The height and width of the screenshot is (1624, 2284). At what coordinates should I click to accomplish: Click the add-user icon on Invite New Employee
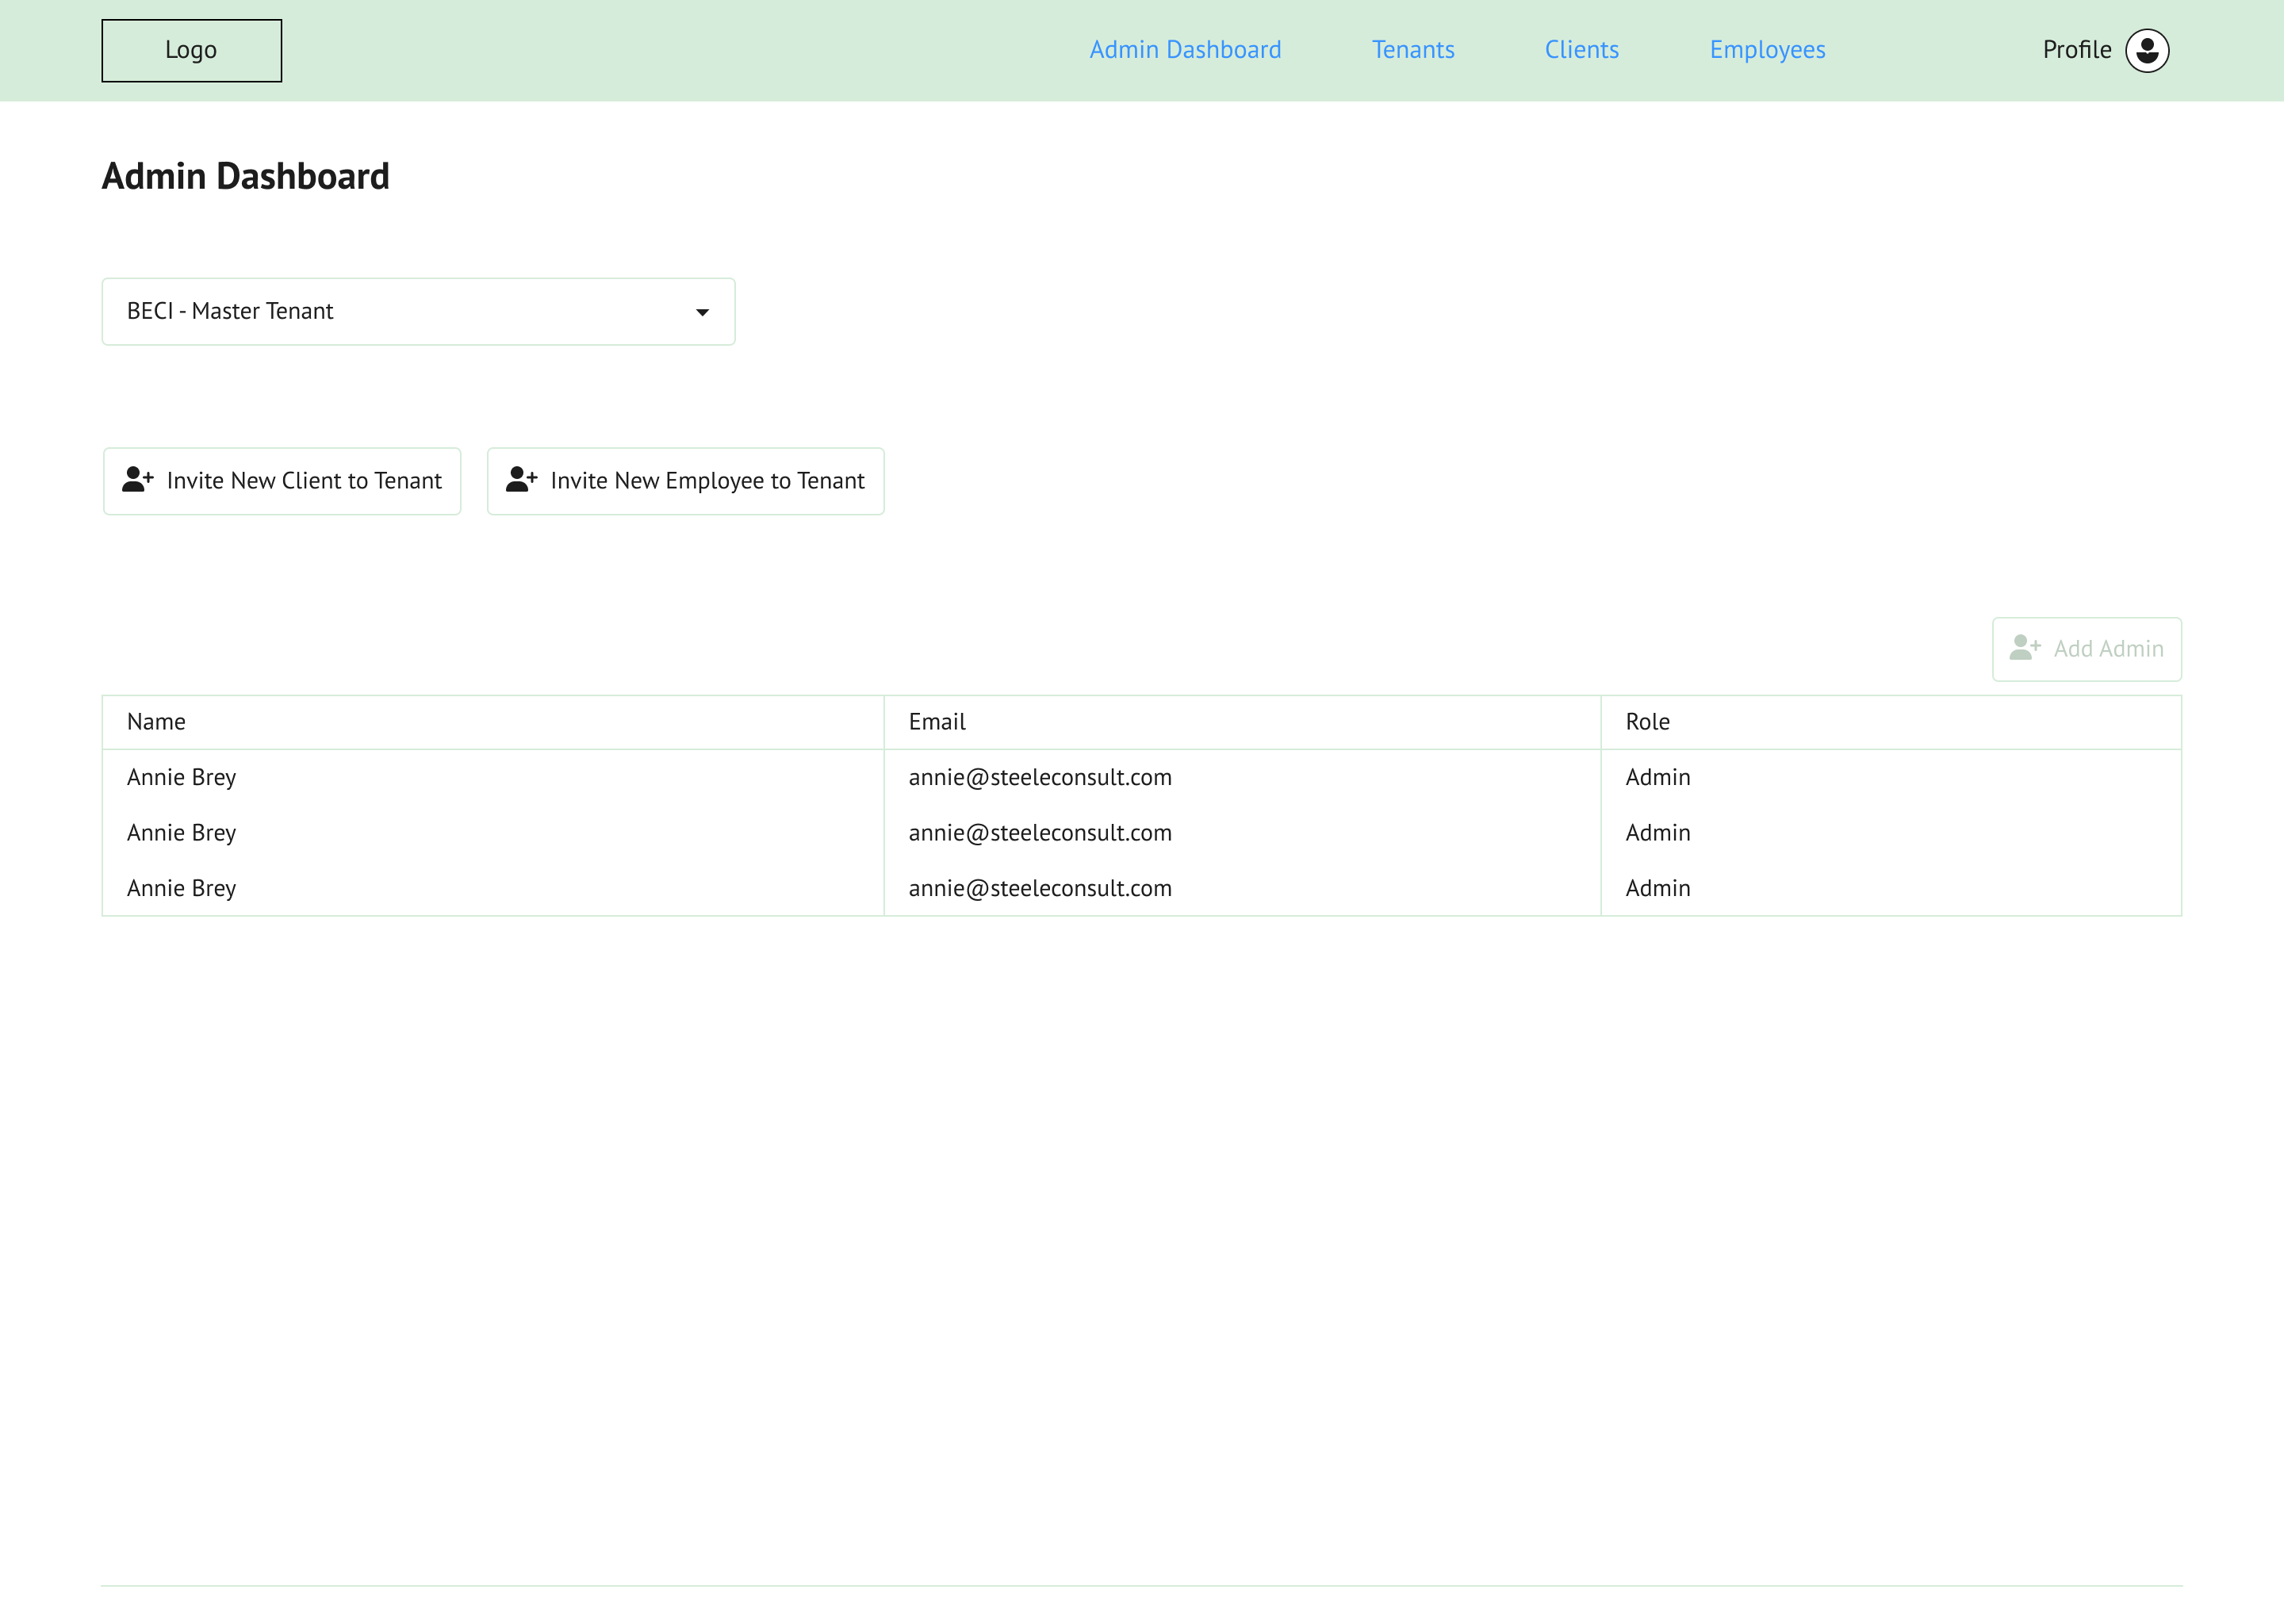(x=522, y=480)
